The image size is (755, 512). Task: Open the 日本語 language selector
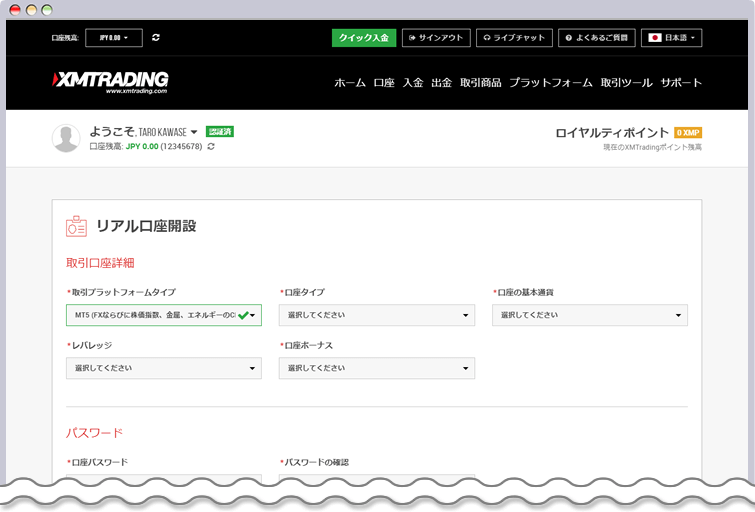[x=671, y=38]
